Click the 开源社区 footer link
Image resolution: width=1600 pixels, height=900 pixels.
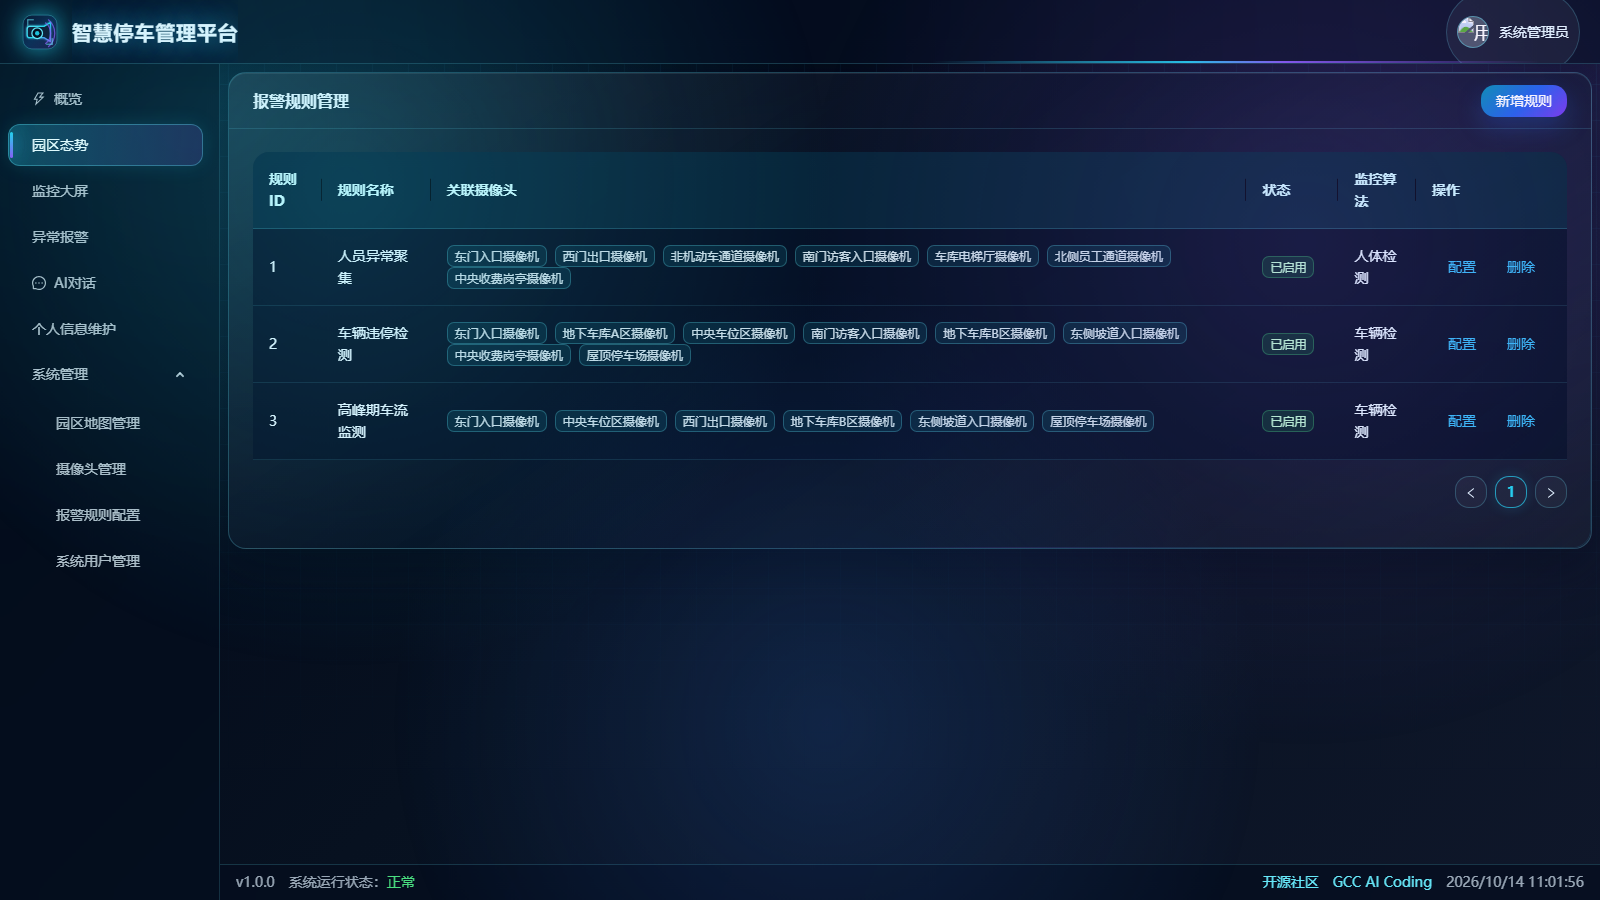pyautogui.click(x=1290, y=882)
